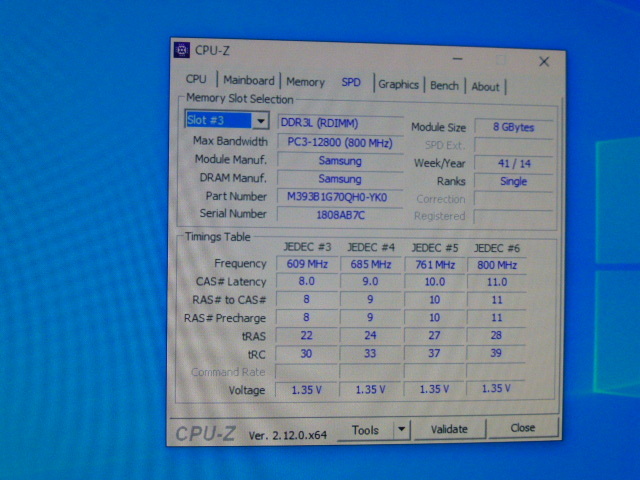640x480 pixels.
Task: Click tRAS value 27
Action: pyautogui.click(x=434, y=335)
